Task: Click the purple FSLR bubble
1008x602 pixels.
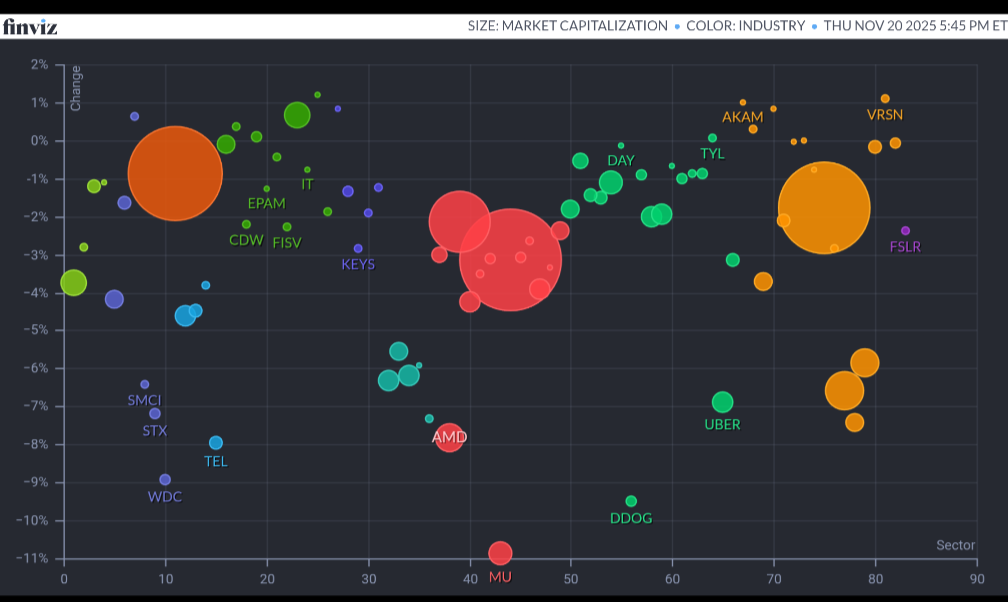Action: tap(906, 231)
